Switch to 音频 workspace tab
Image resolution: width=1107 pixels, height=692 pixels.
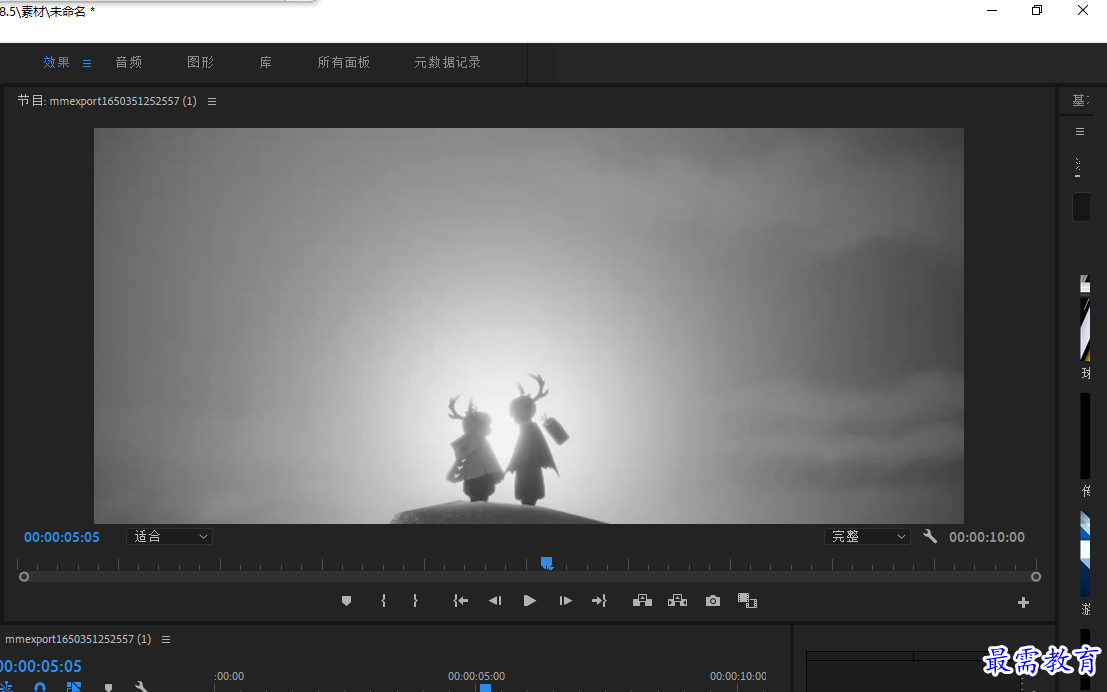point(128,62)
